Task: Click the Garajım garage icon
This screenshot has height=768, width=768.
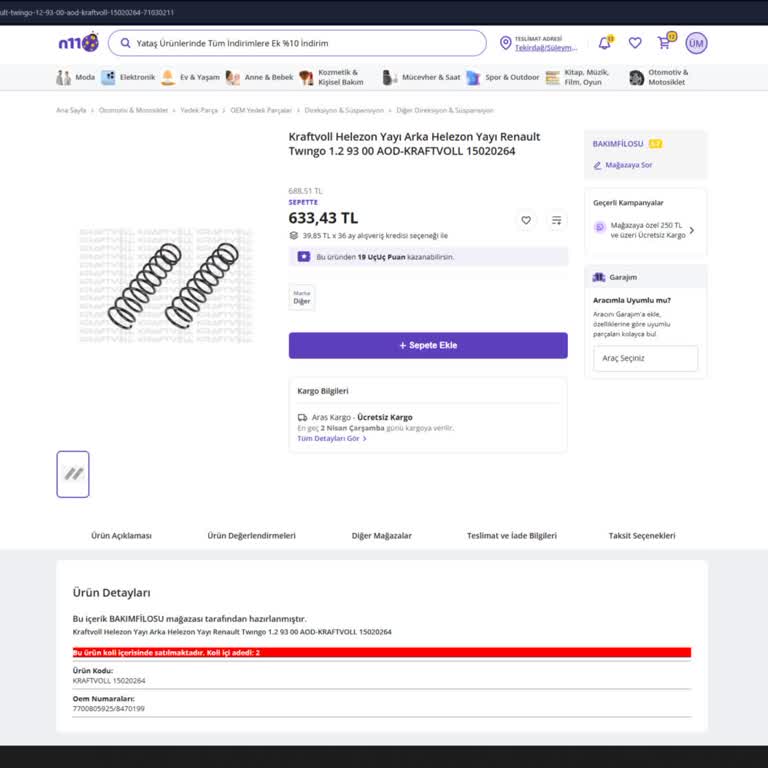Action: click(x=599, y=277)
